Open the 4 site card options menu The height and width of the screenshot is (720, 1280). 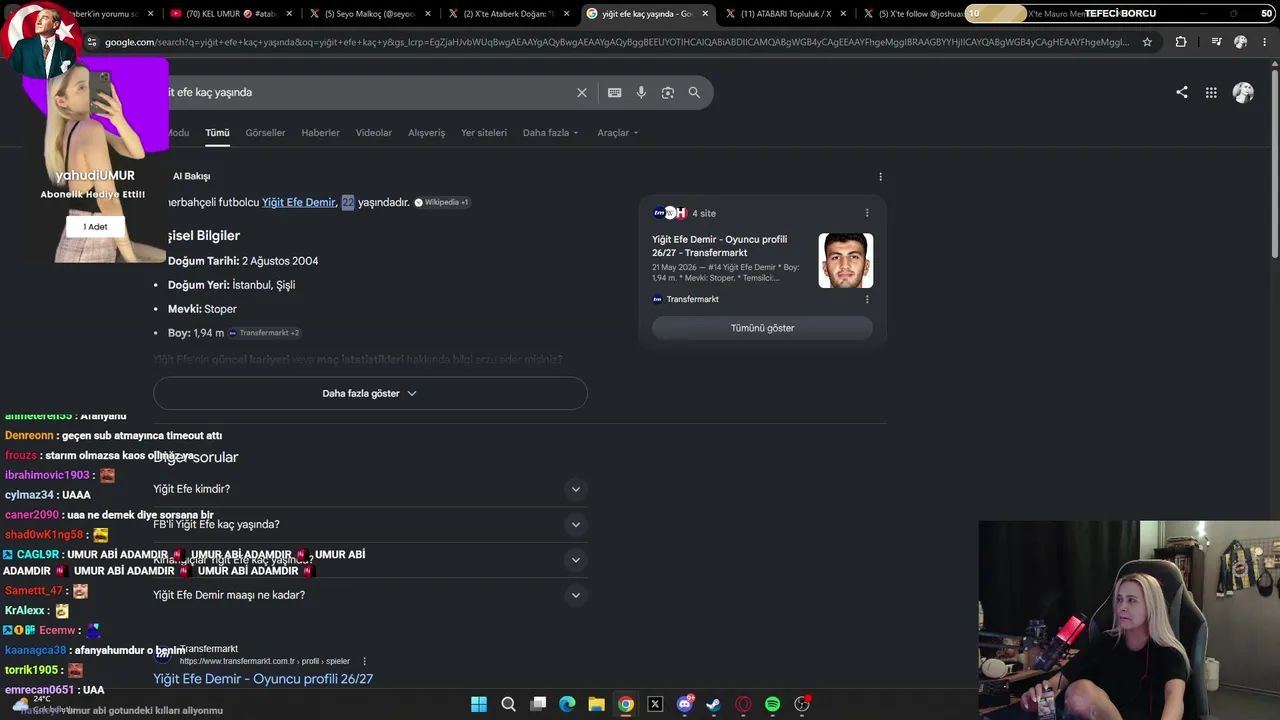(867, 213)
